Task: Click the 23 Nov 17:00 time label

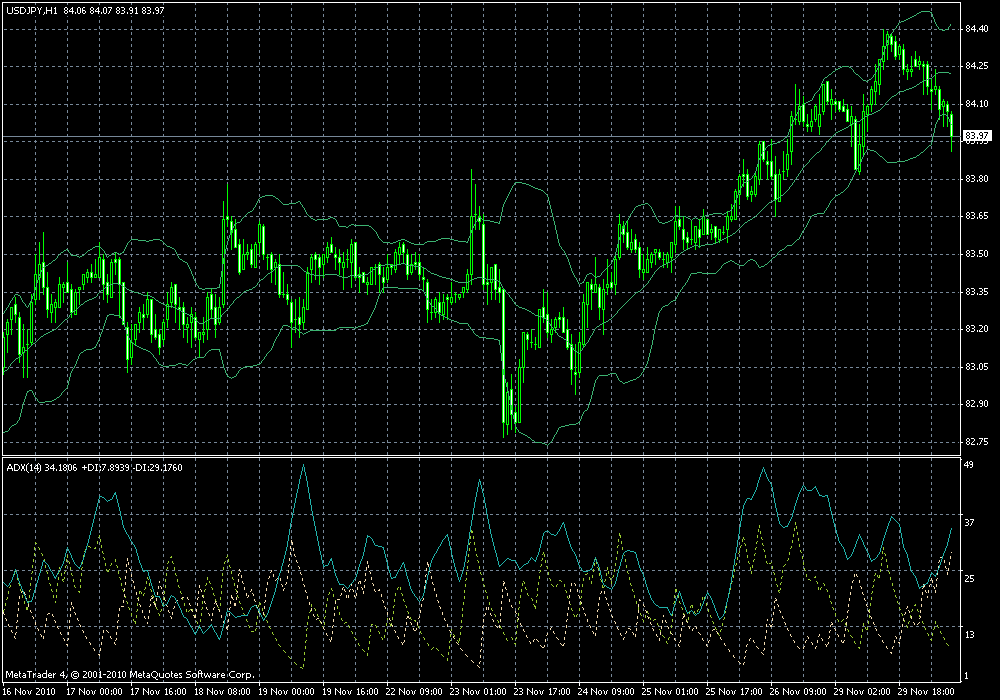Action: coord(542,692)
